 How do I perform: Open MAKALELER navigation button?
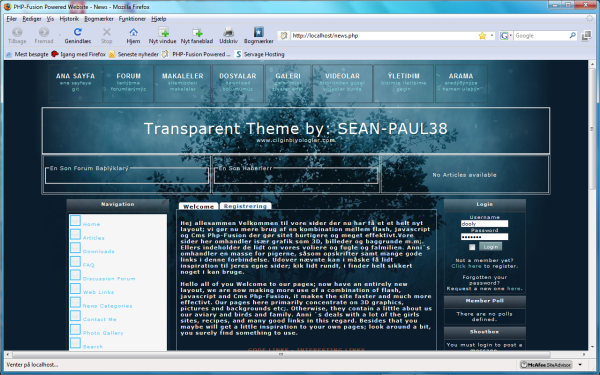183,83
